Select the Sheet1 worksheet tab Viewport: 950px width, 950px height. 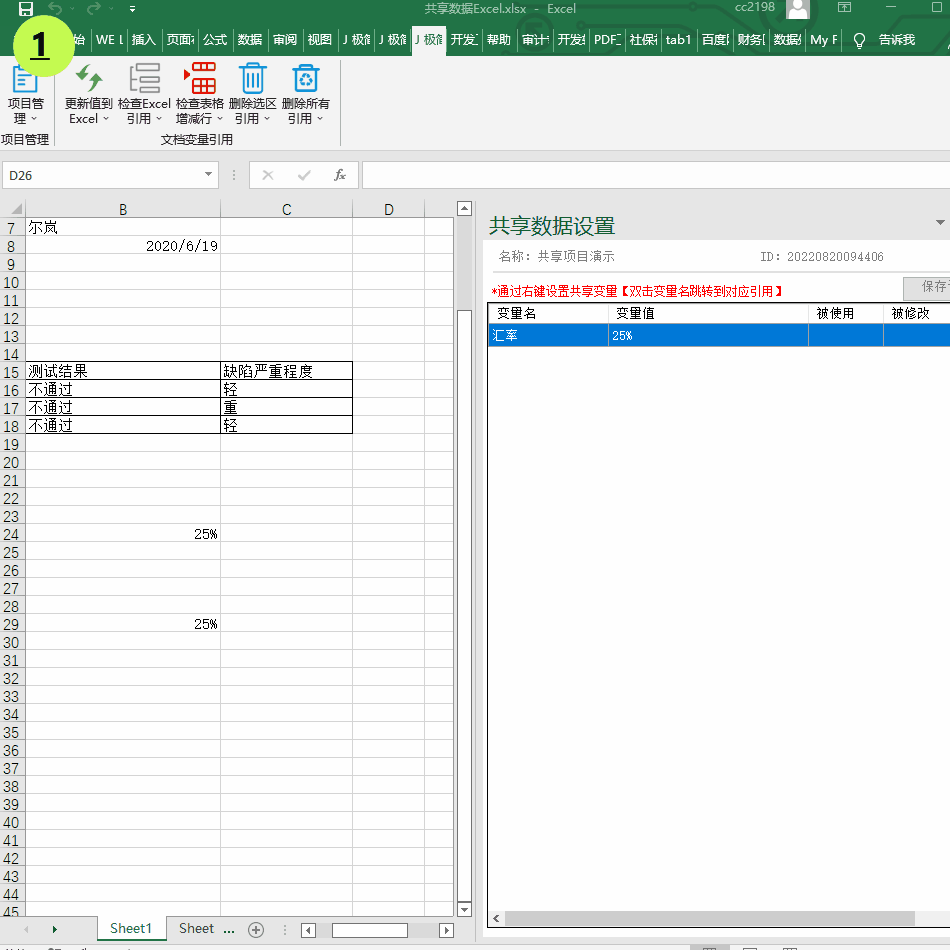130,929
